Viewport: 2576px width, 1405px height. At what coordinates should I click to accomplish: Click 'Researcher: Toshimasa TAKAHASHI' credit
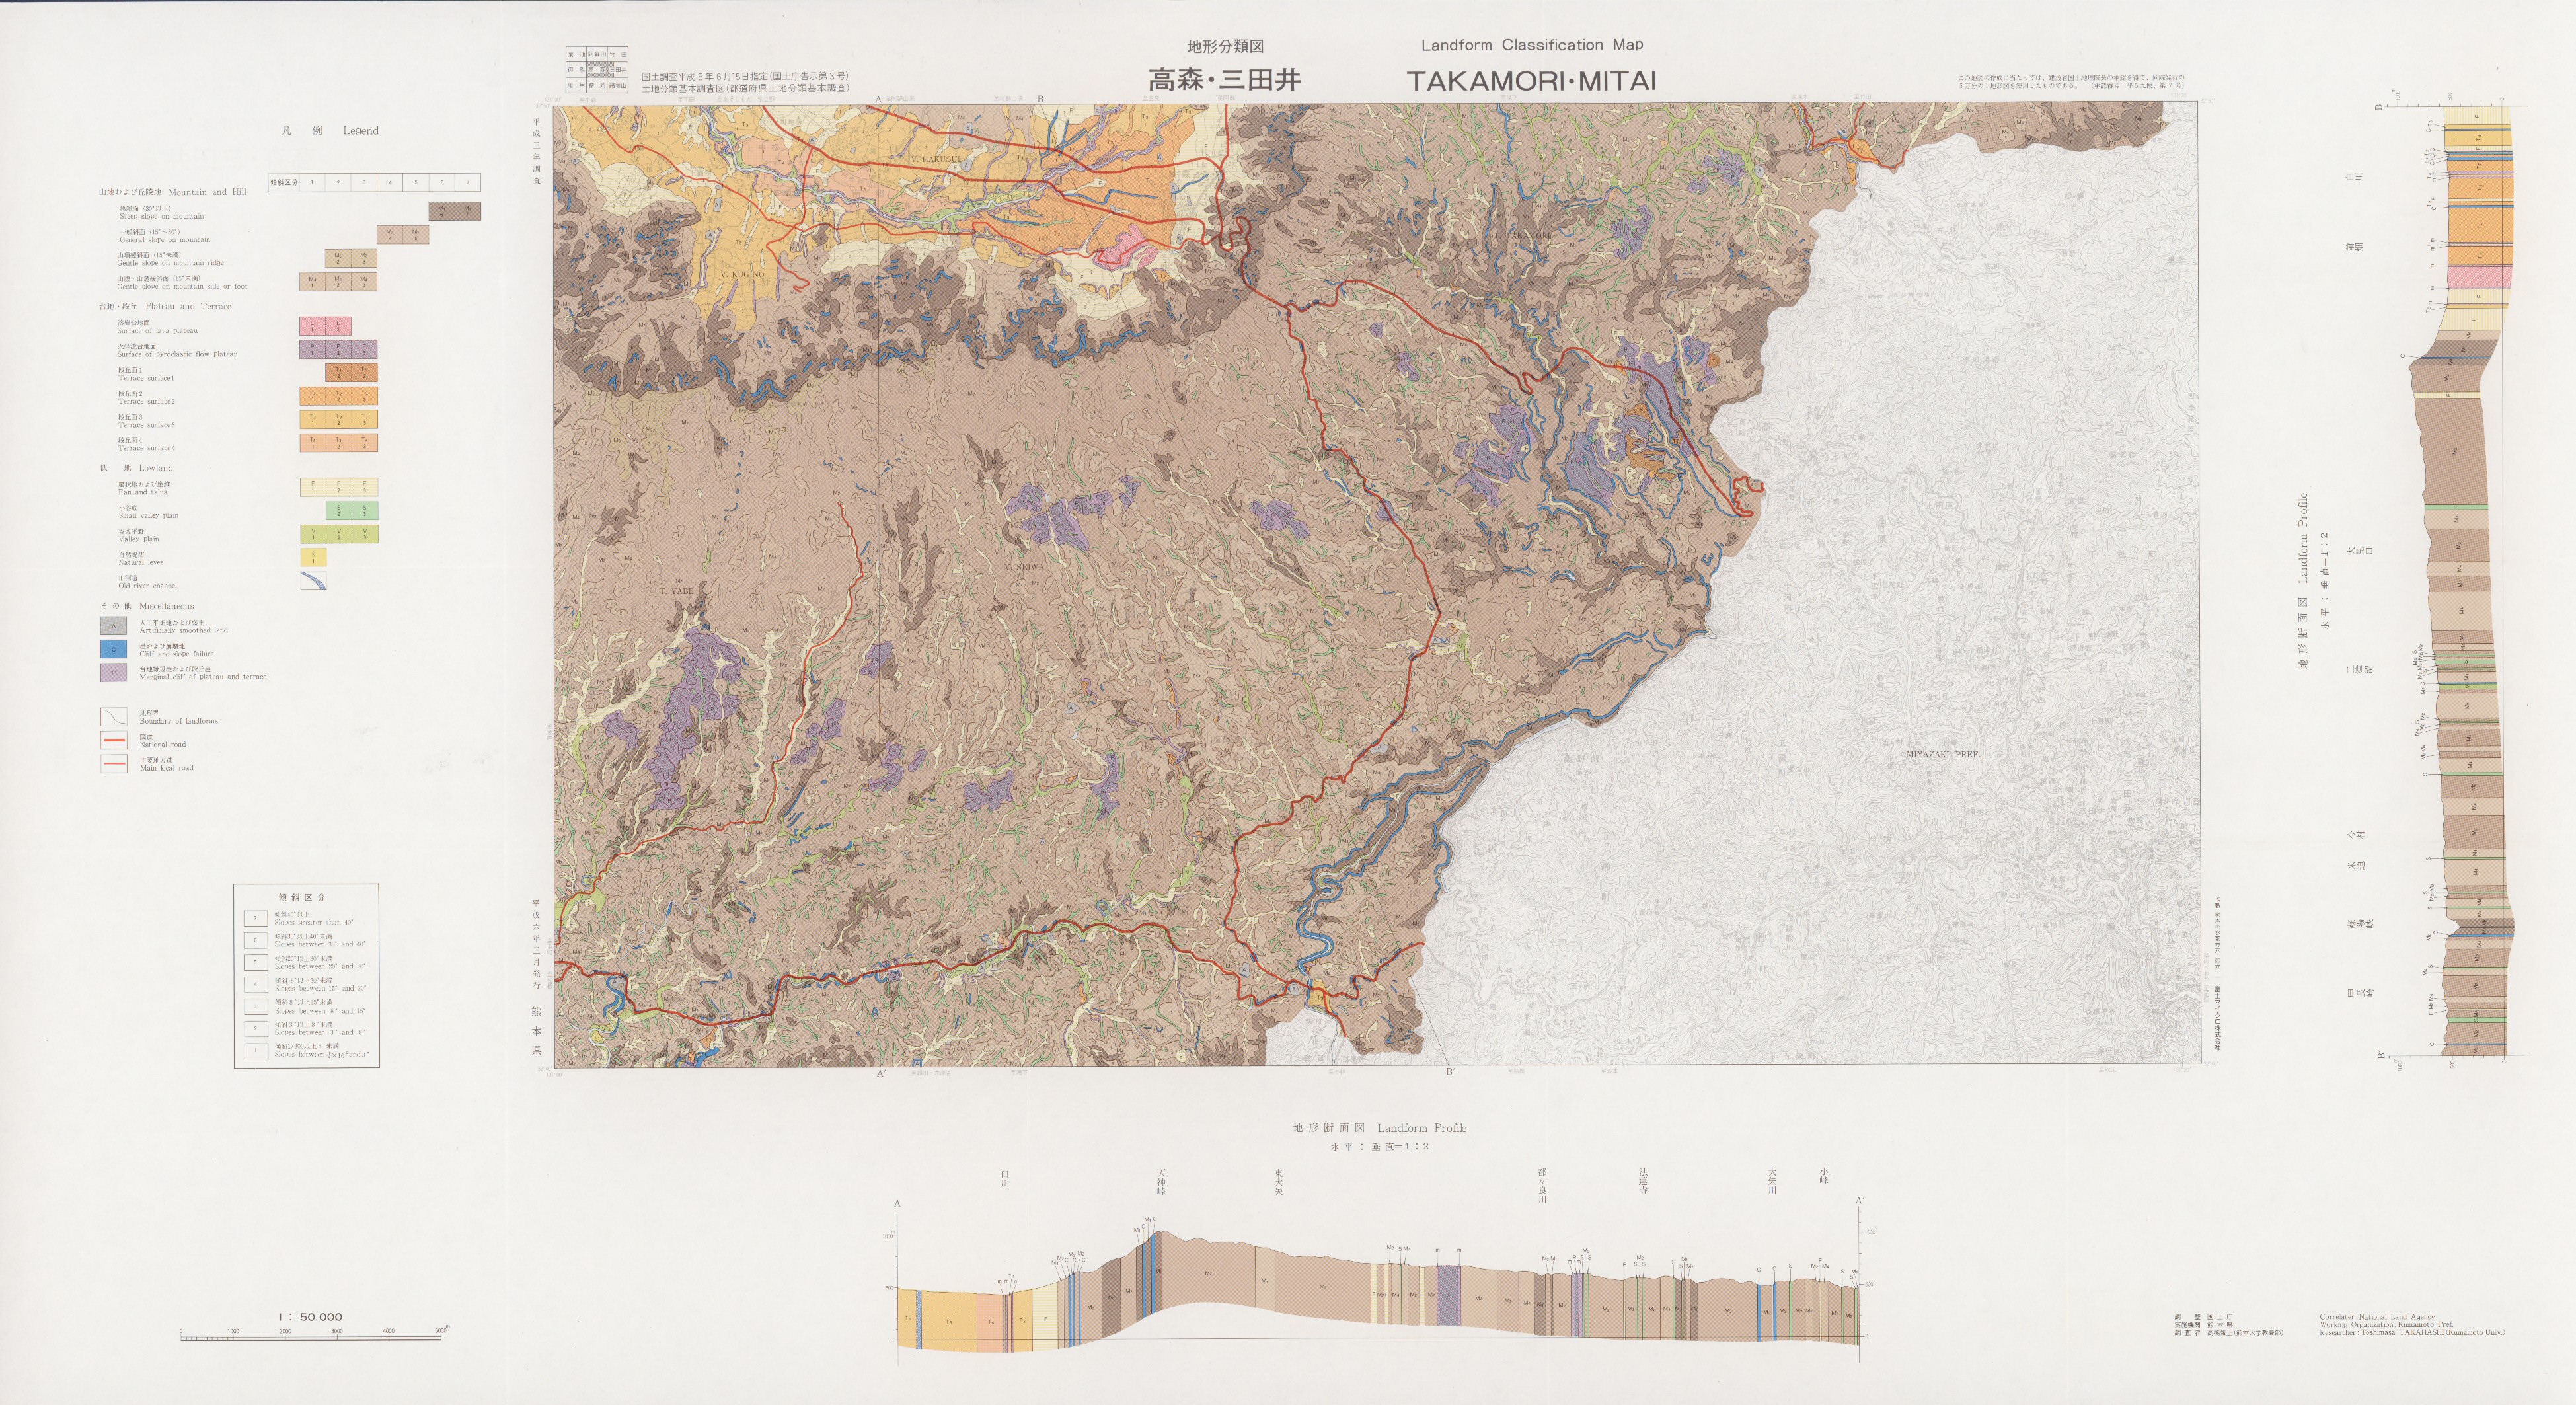[2413, 1333]
